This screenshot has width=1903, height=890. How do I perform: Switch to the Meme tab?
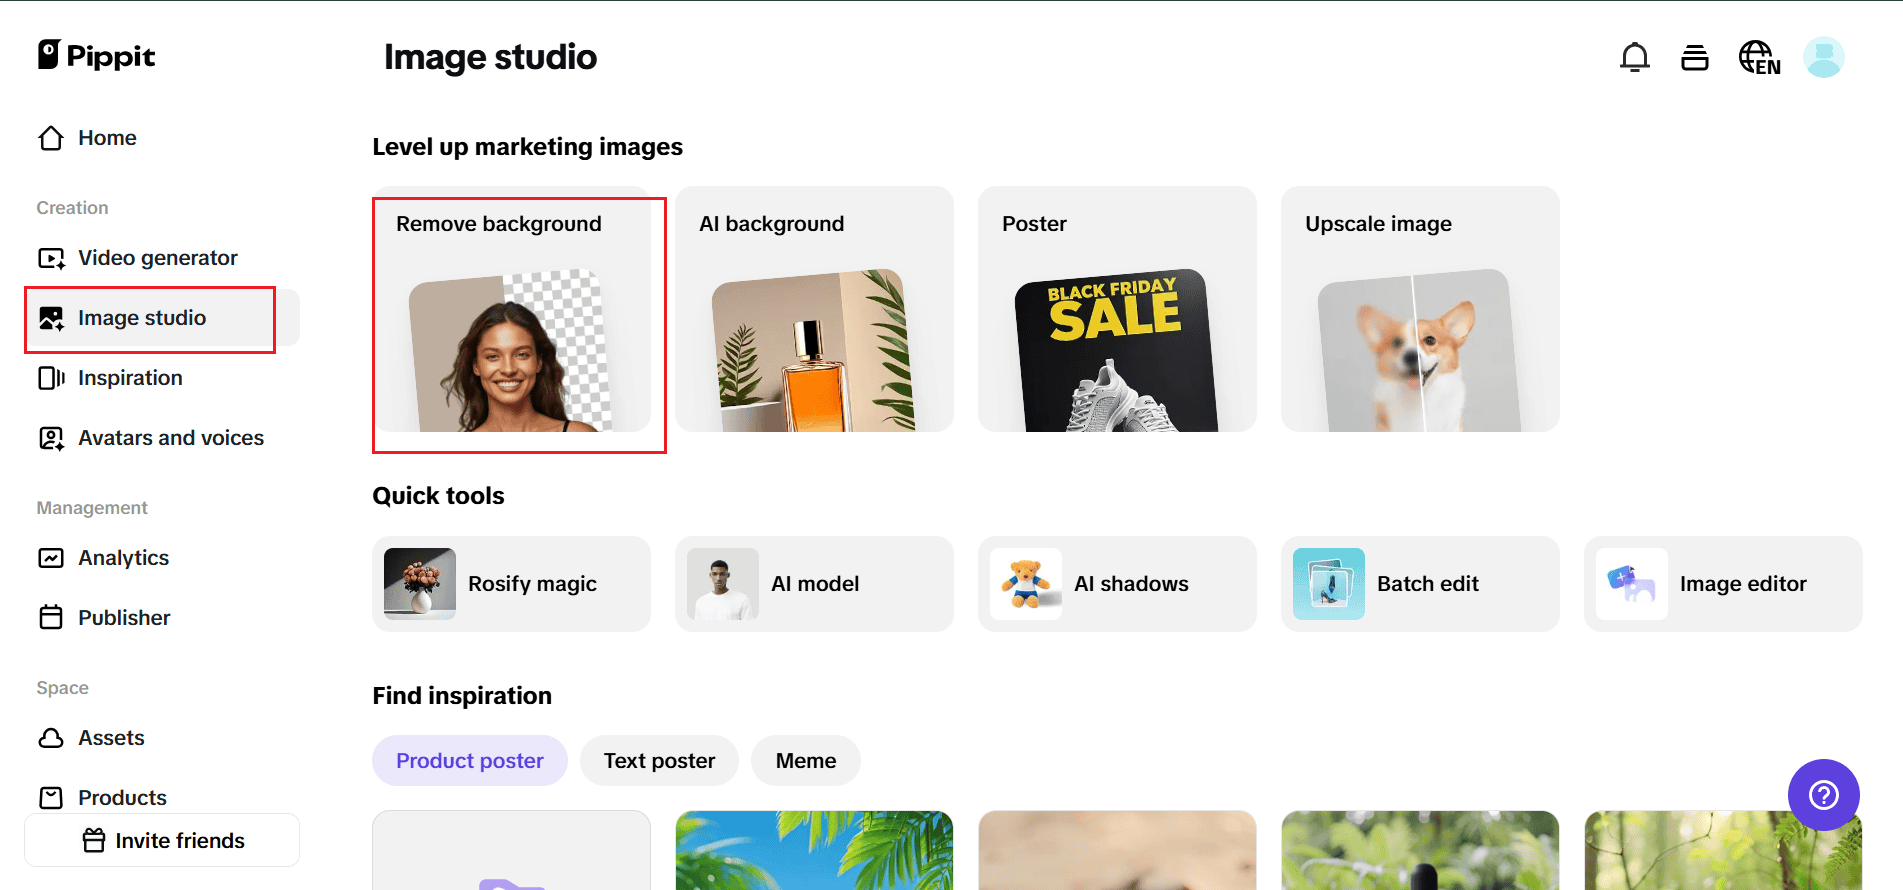pyautogui.click(x=806, y=761)
